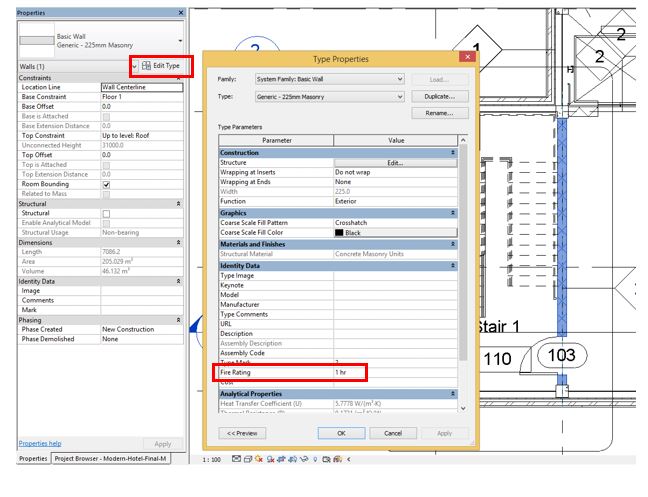Screen dimensions: 648x497
Task: Click the Fire Rating value 1 hr
Action: (341, 372)
